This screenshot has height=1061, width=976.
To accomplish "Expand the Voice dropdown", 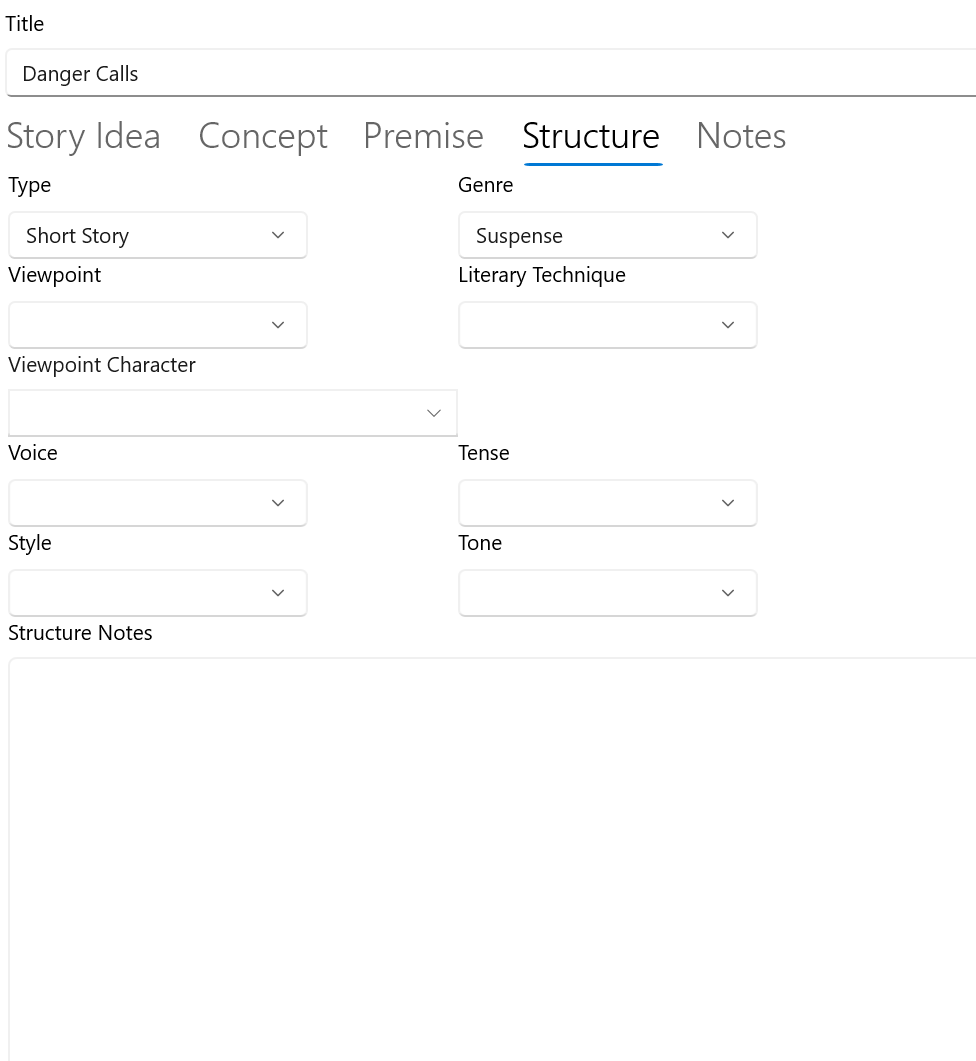I will (158, 503).
